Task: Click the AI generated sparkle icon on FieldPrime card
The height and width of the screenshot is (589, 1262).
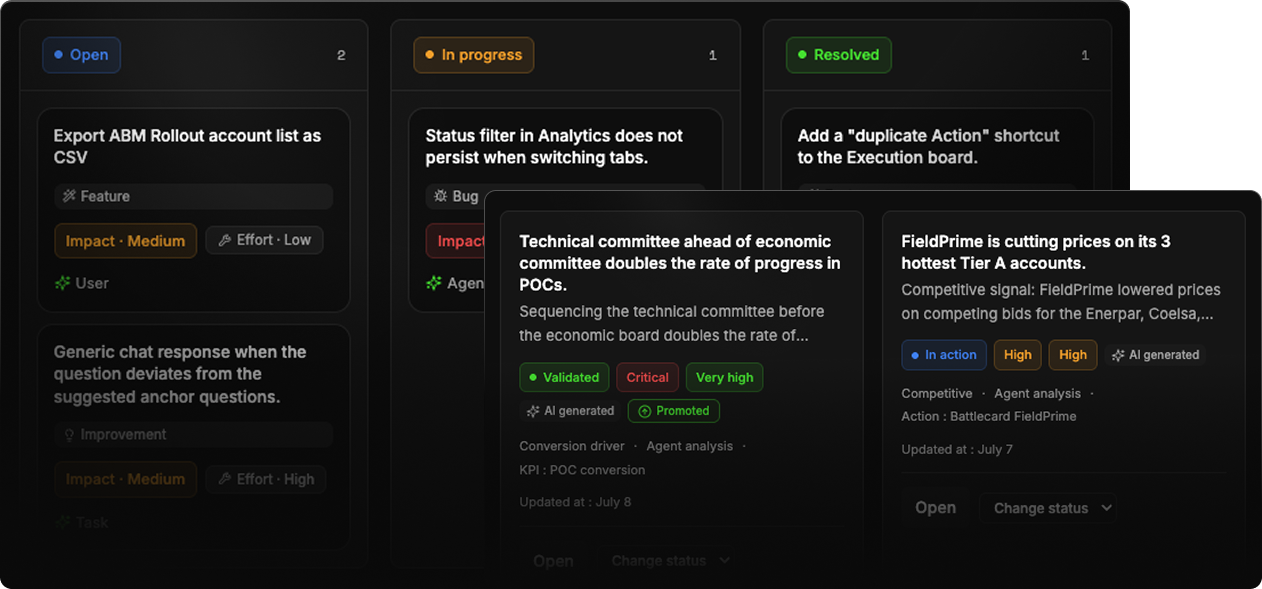Action: [1119, 355]
